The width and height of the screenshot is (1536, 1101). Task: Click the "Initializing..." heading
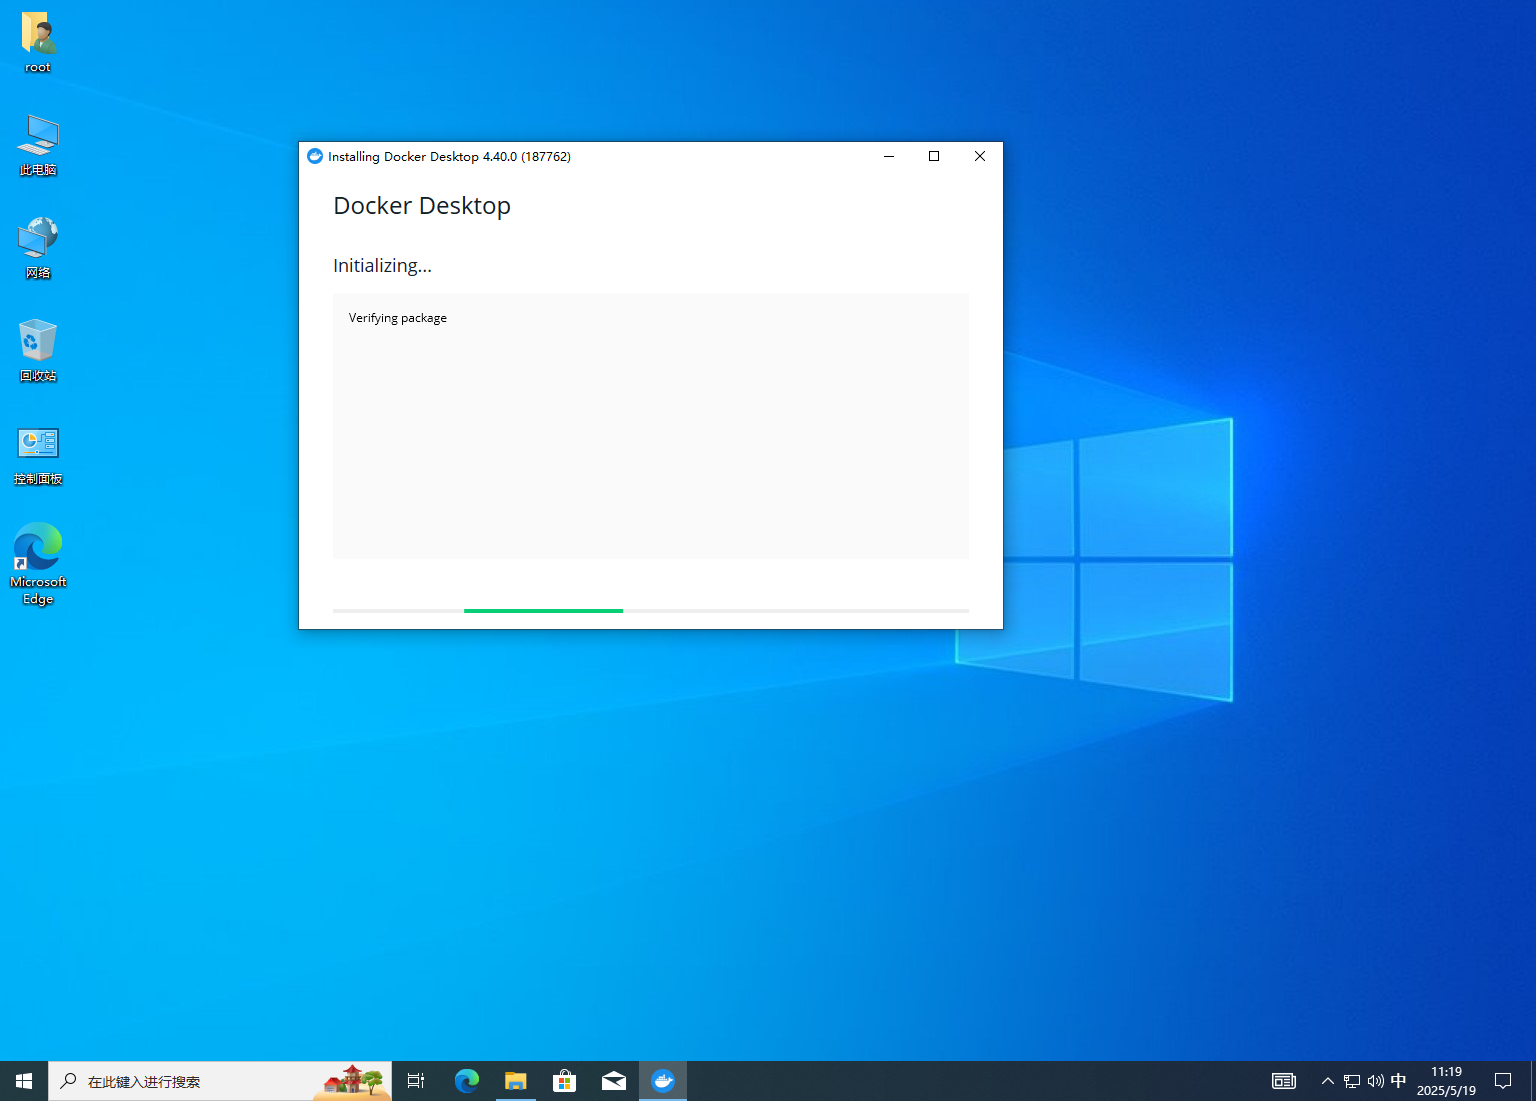click(x=382, y=266)
